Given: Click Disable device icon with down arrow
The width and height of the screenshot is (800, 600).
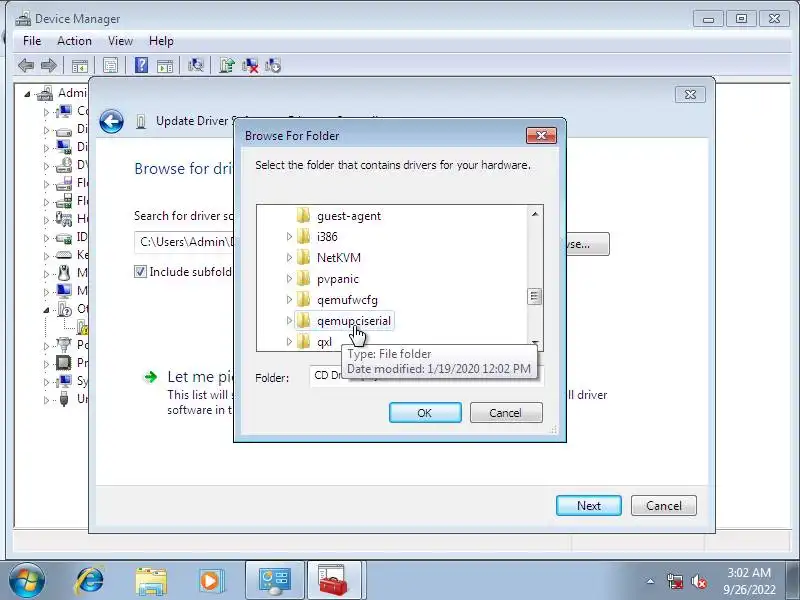Looking at the screenshot, I should point(273,65).
